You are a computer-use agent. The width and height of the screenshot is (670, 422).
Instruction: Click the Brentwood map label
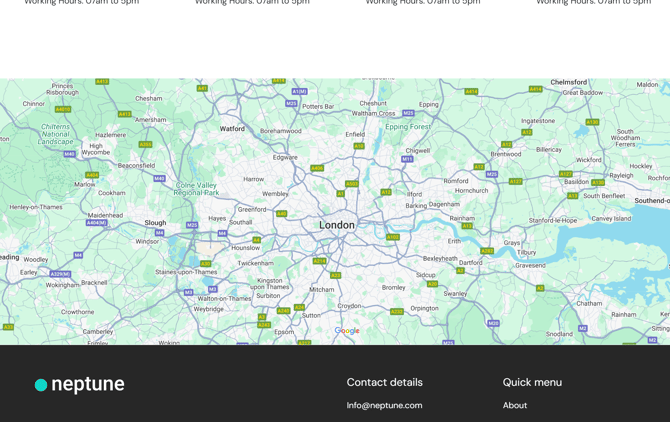(505, 154)
